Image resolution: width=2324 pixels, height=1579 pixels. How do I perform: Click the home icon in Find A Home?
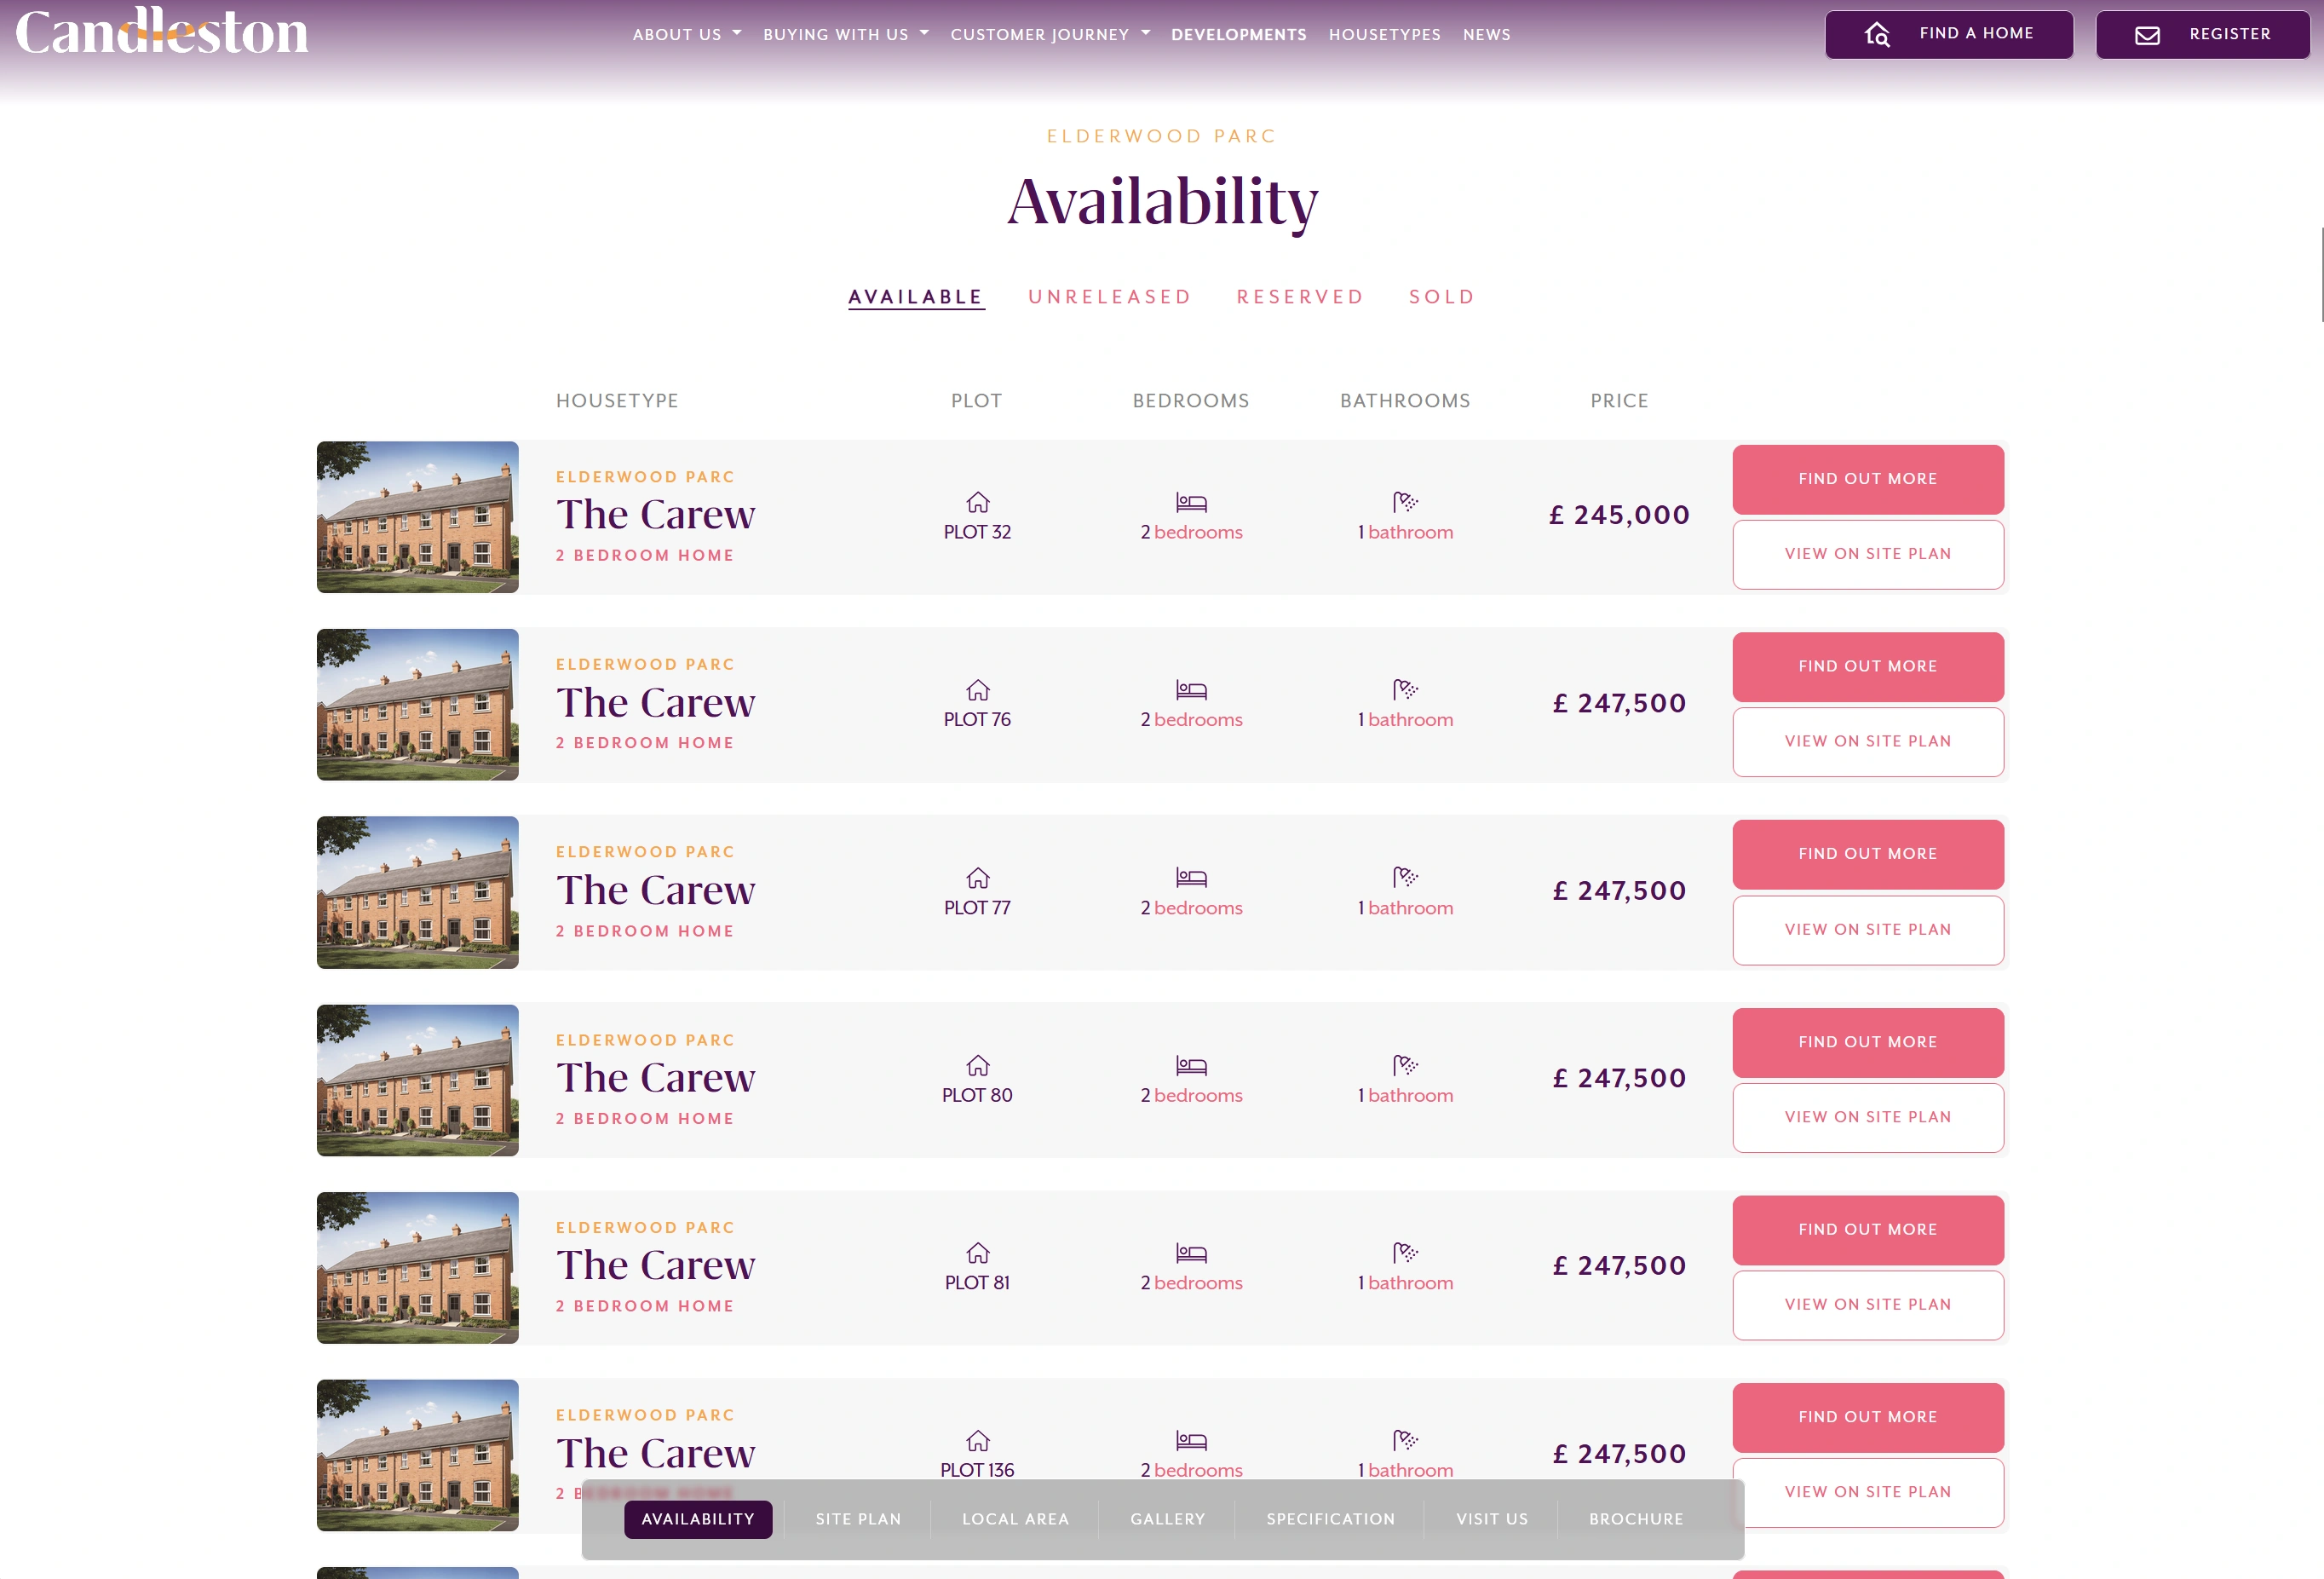(1879, 33)
